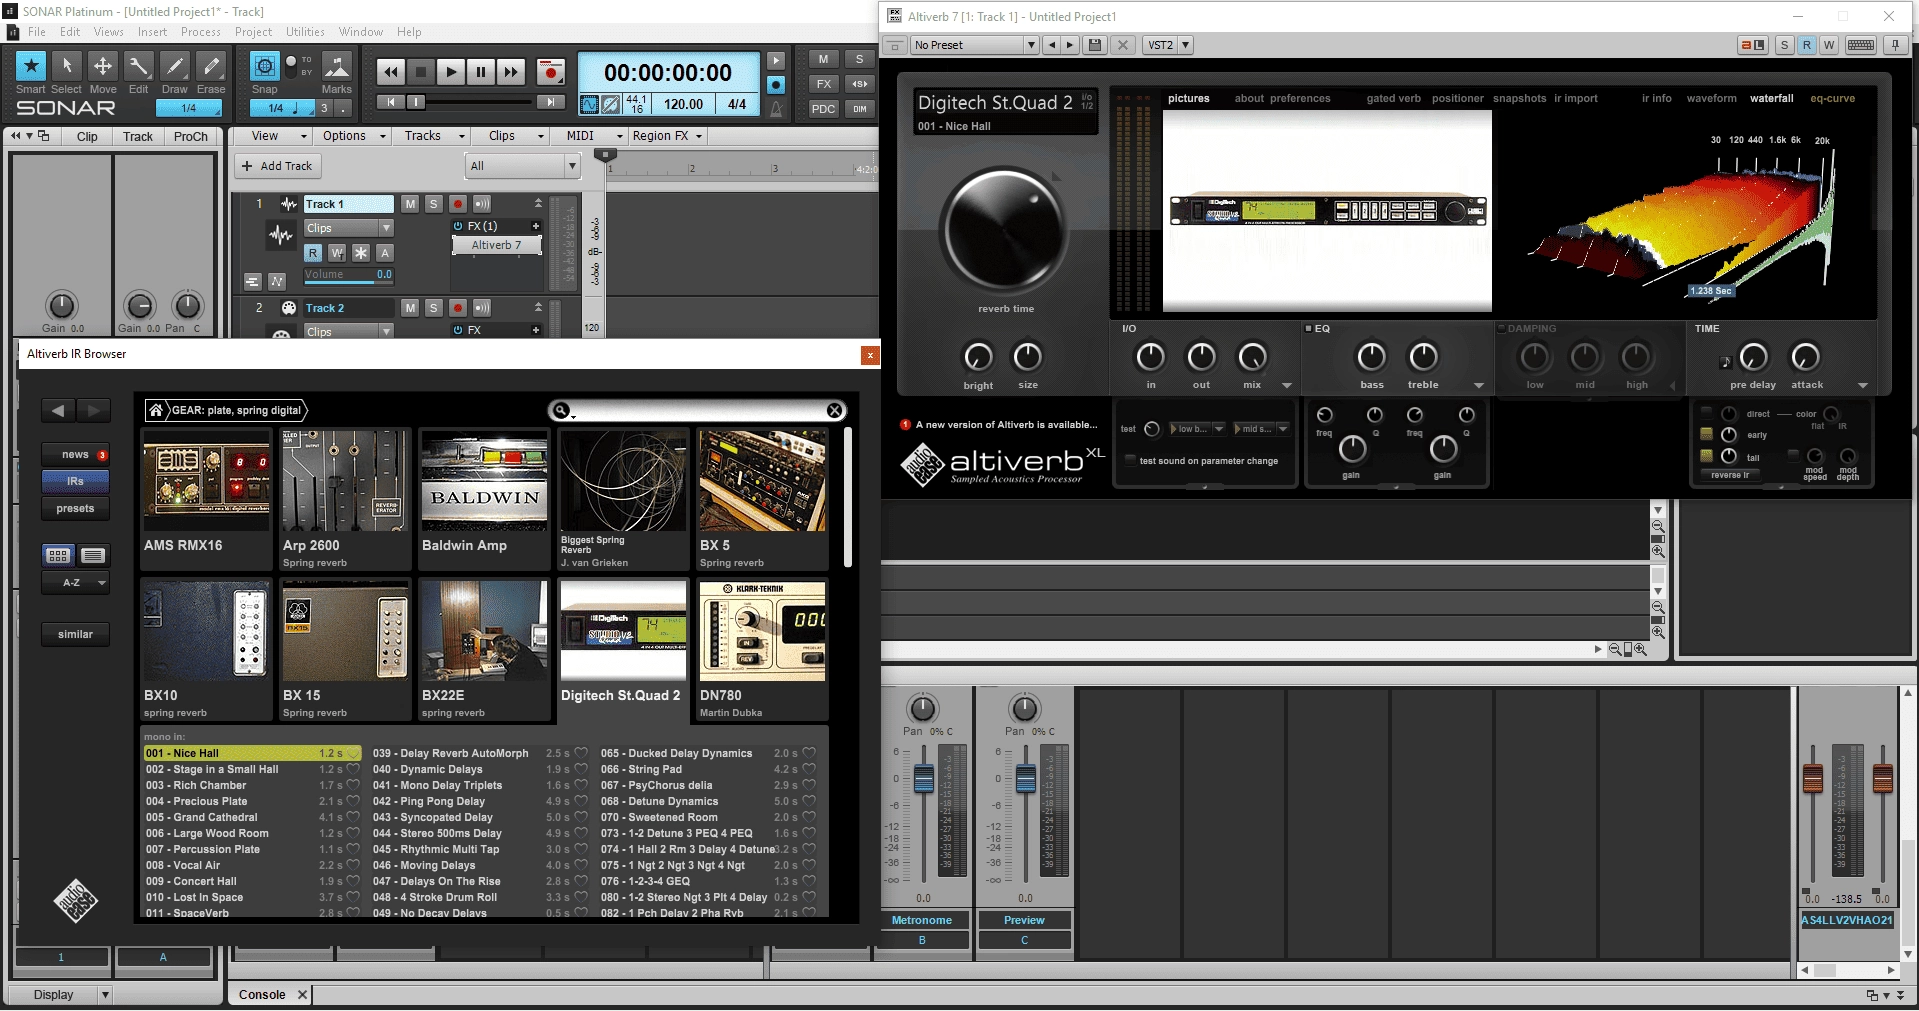The height and width of the screenshot is (1011, 1919).
Task: Open the Region FX dropdown
Action: (x=667, y=136)
